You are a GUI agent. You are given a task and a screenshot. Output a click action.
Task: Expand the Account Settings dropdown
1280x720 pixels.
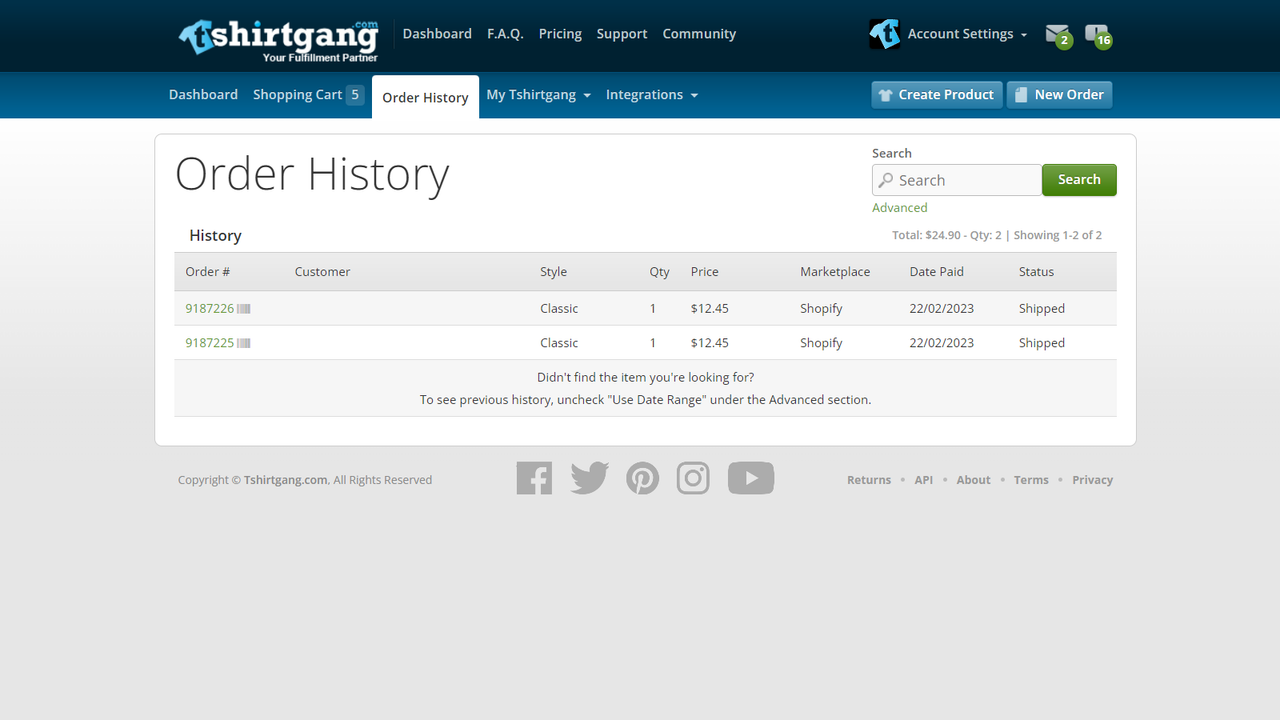967,34
